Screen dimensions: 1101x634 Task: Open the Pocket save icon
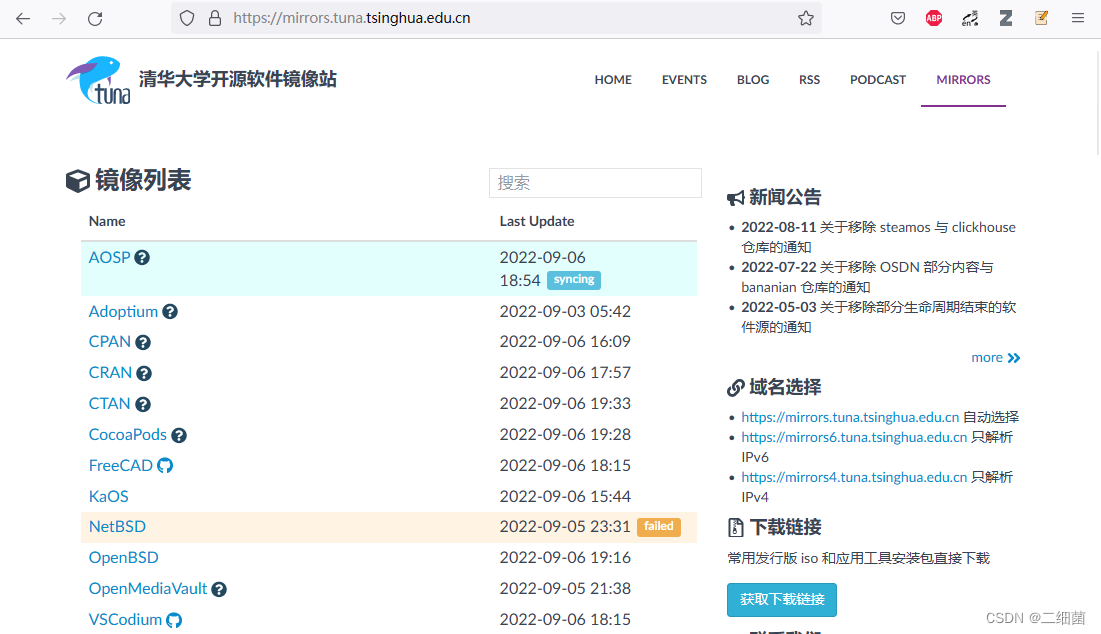click(x=897, y=18)
